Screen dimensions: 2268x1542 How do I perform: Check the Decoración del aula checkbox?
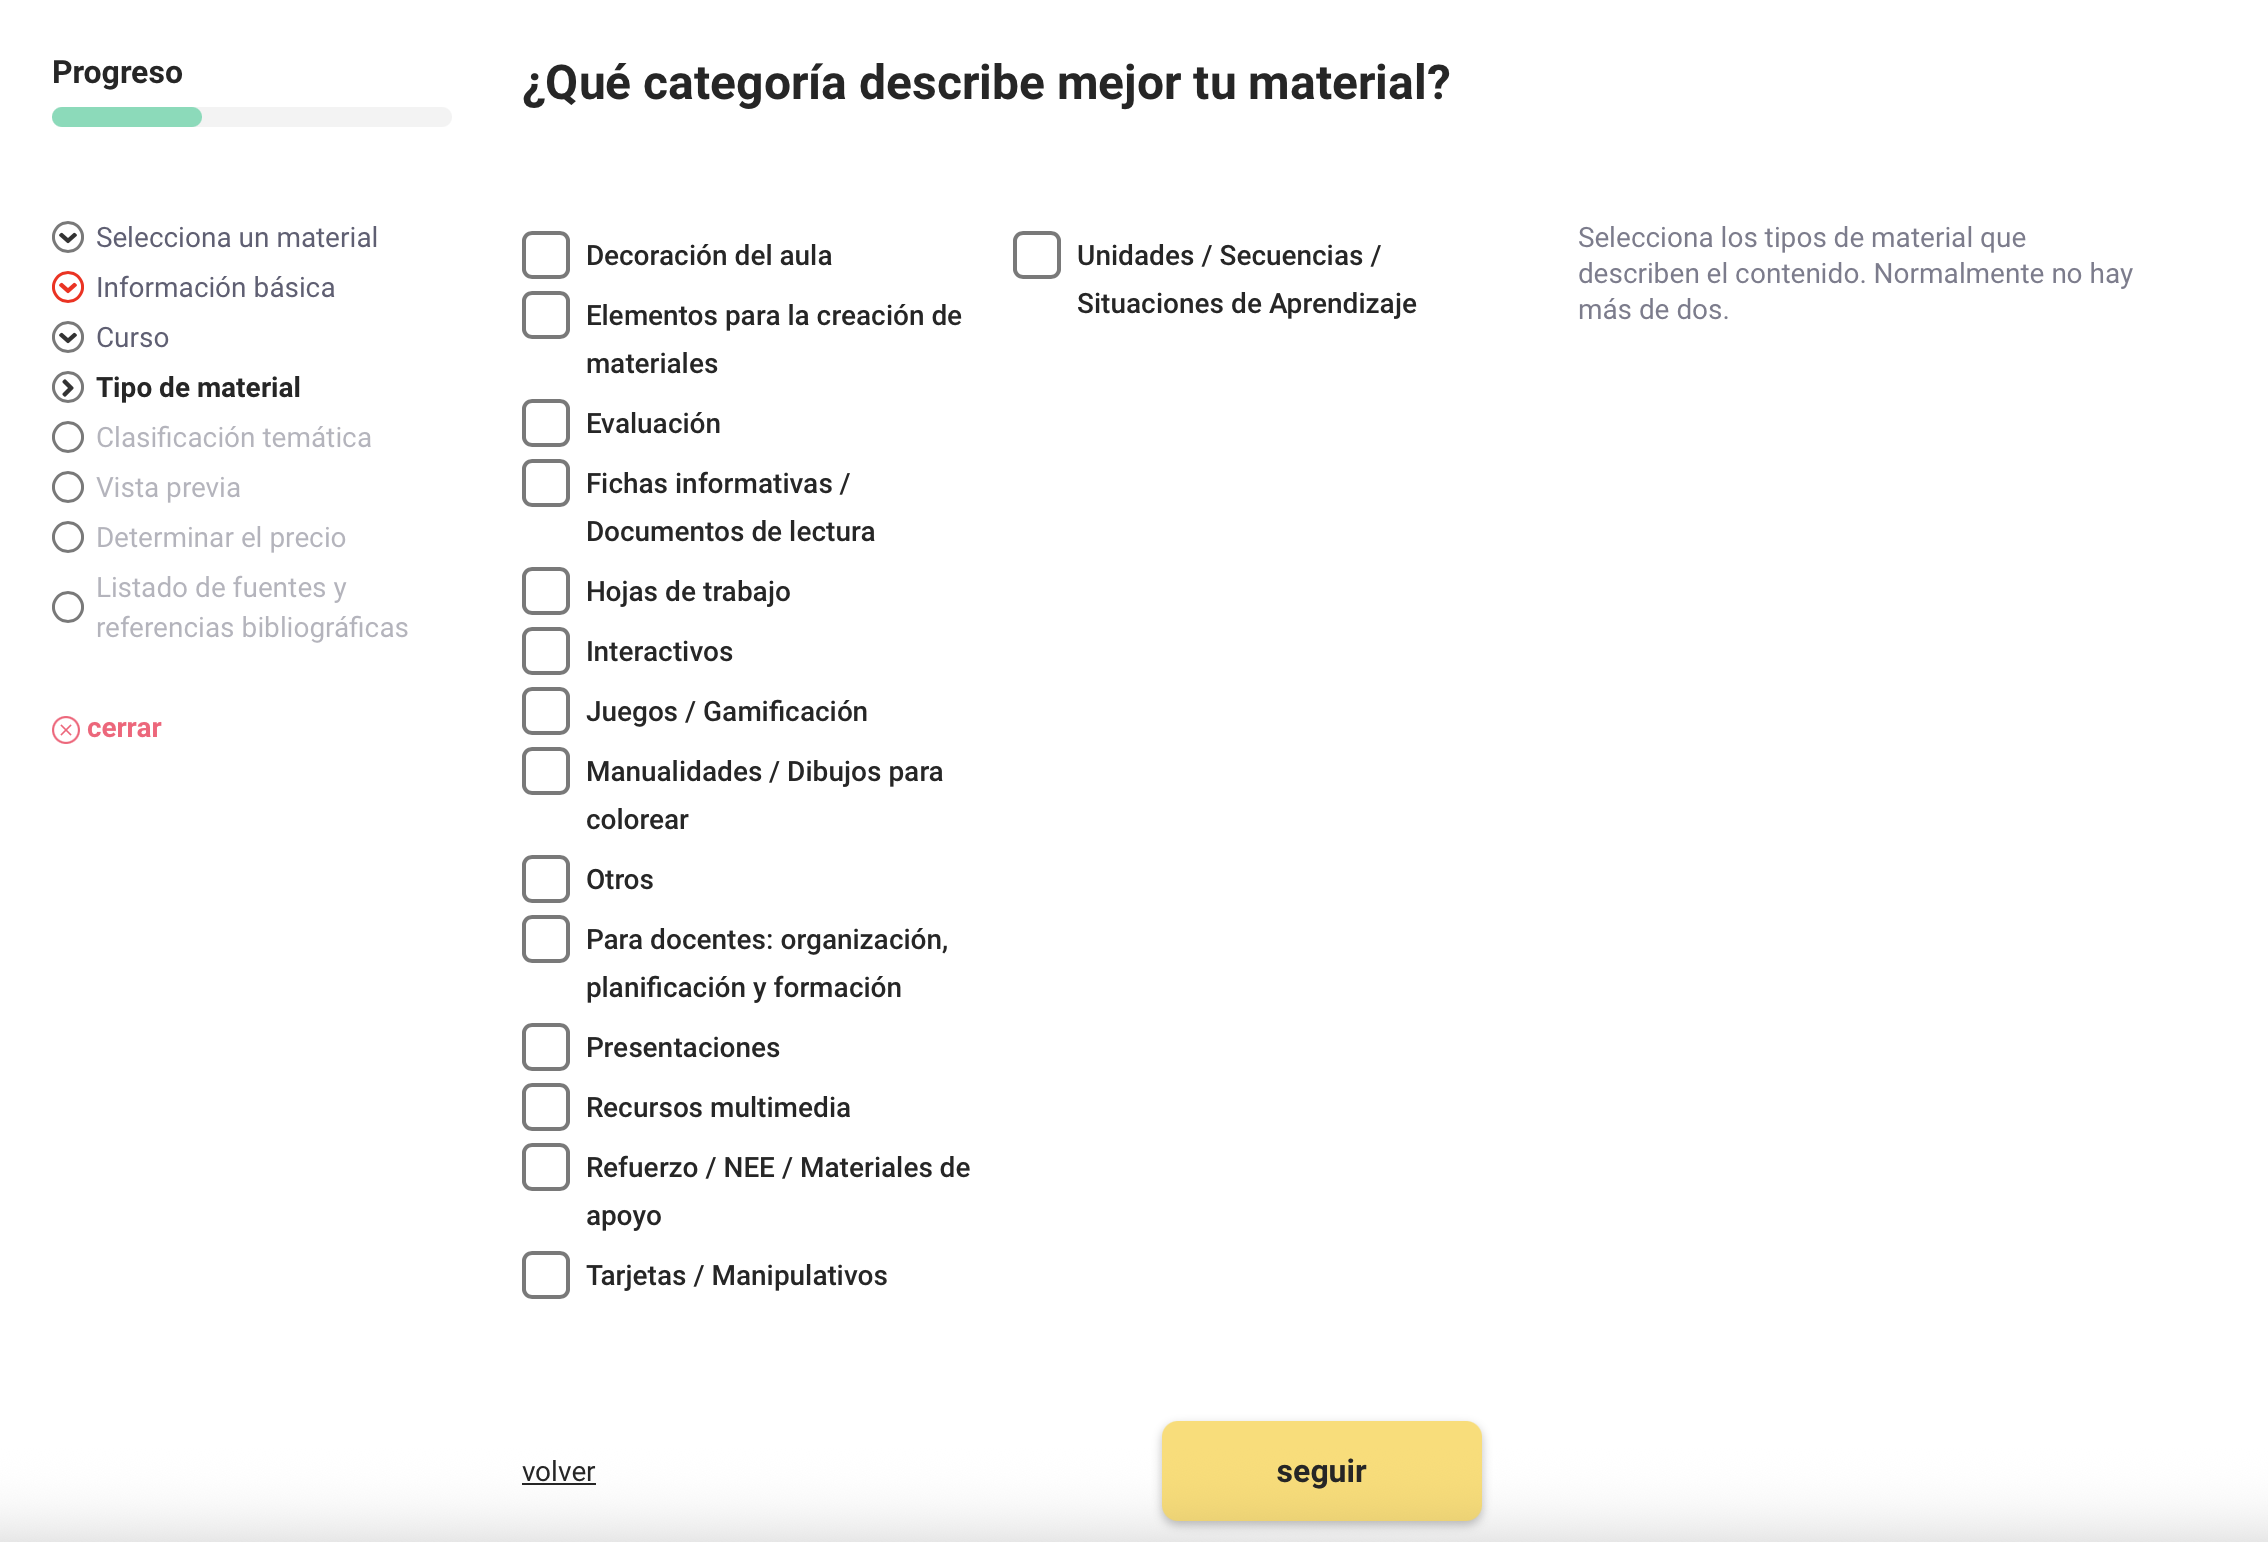tap(546, 255)
